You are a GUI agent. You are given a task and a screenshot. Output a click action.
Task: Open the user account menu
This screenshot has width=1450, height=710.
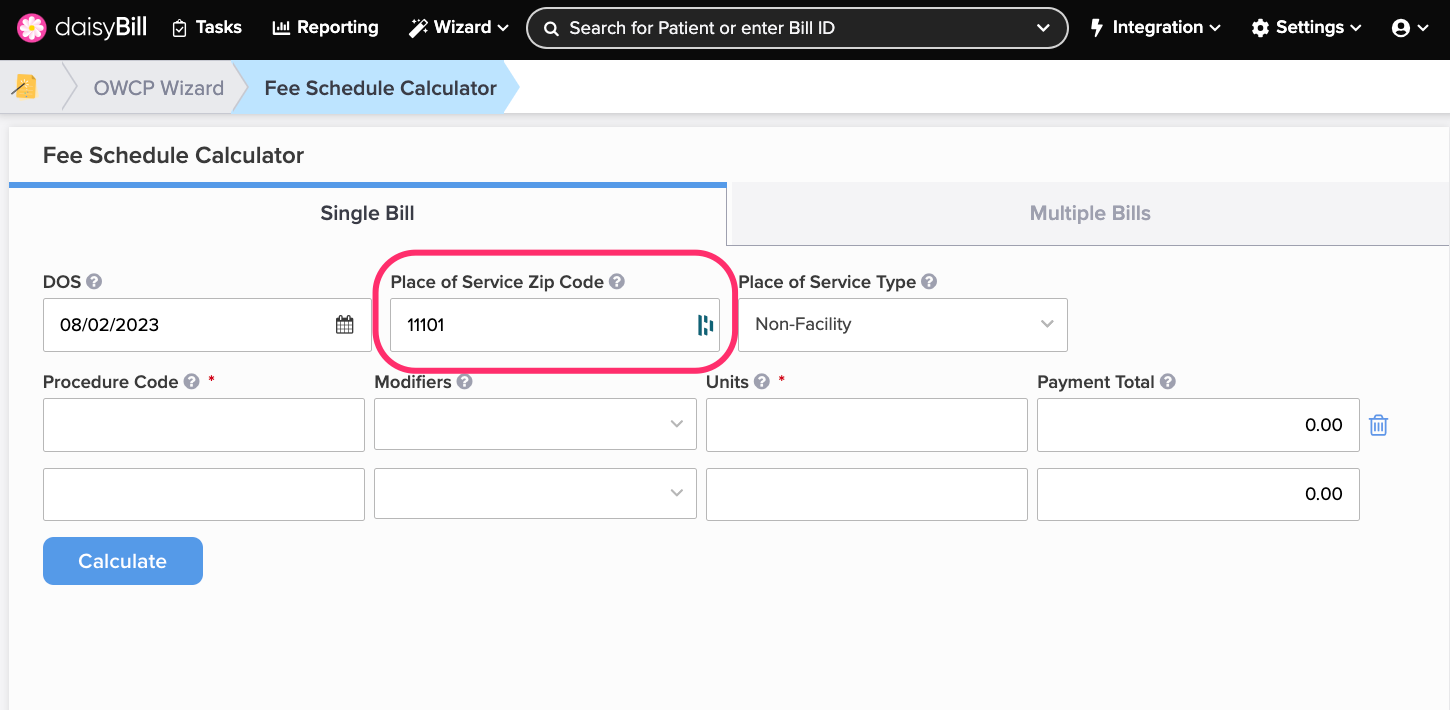coord(1410,28)
